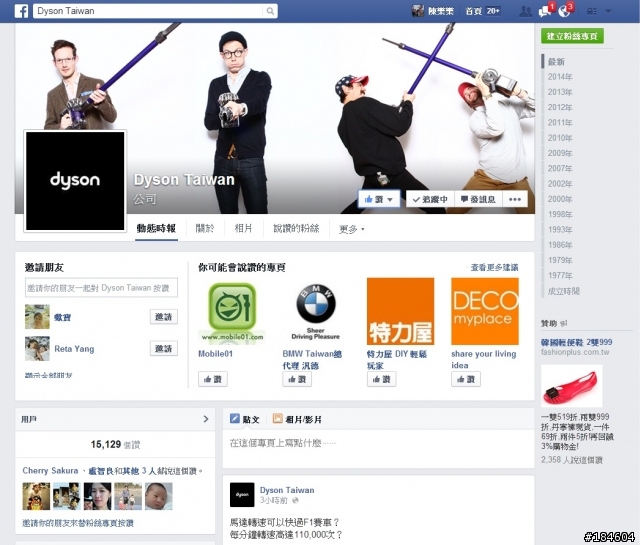Image resolution: width=640 pixels, height=545 pixels.
Task: Go to 首頁 home link
Action: click(473, 11)
